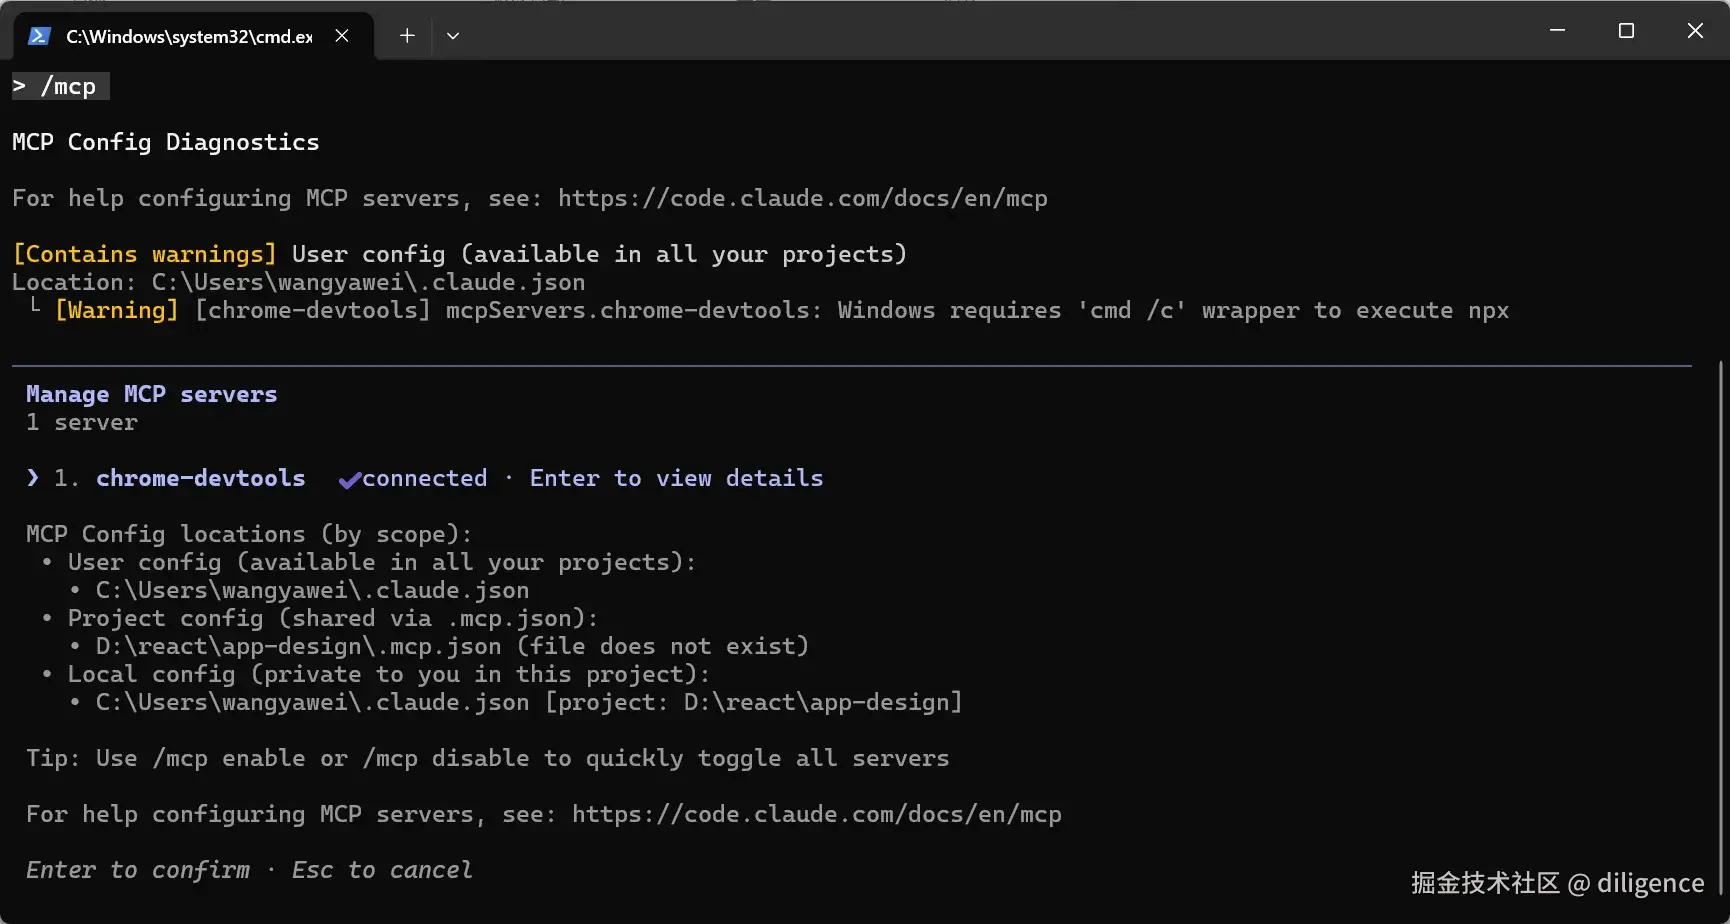The image size is (1730, 924).
Task: Click the terminal vertical scrollbar
Action: click(x=1721, y=620)
